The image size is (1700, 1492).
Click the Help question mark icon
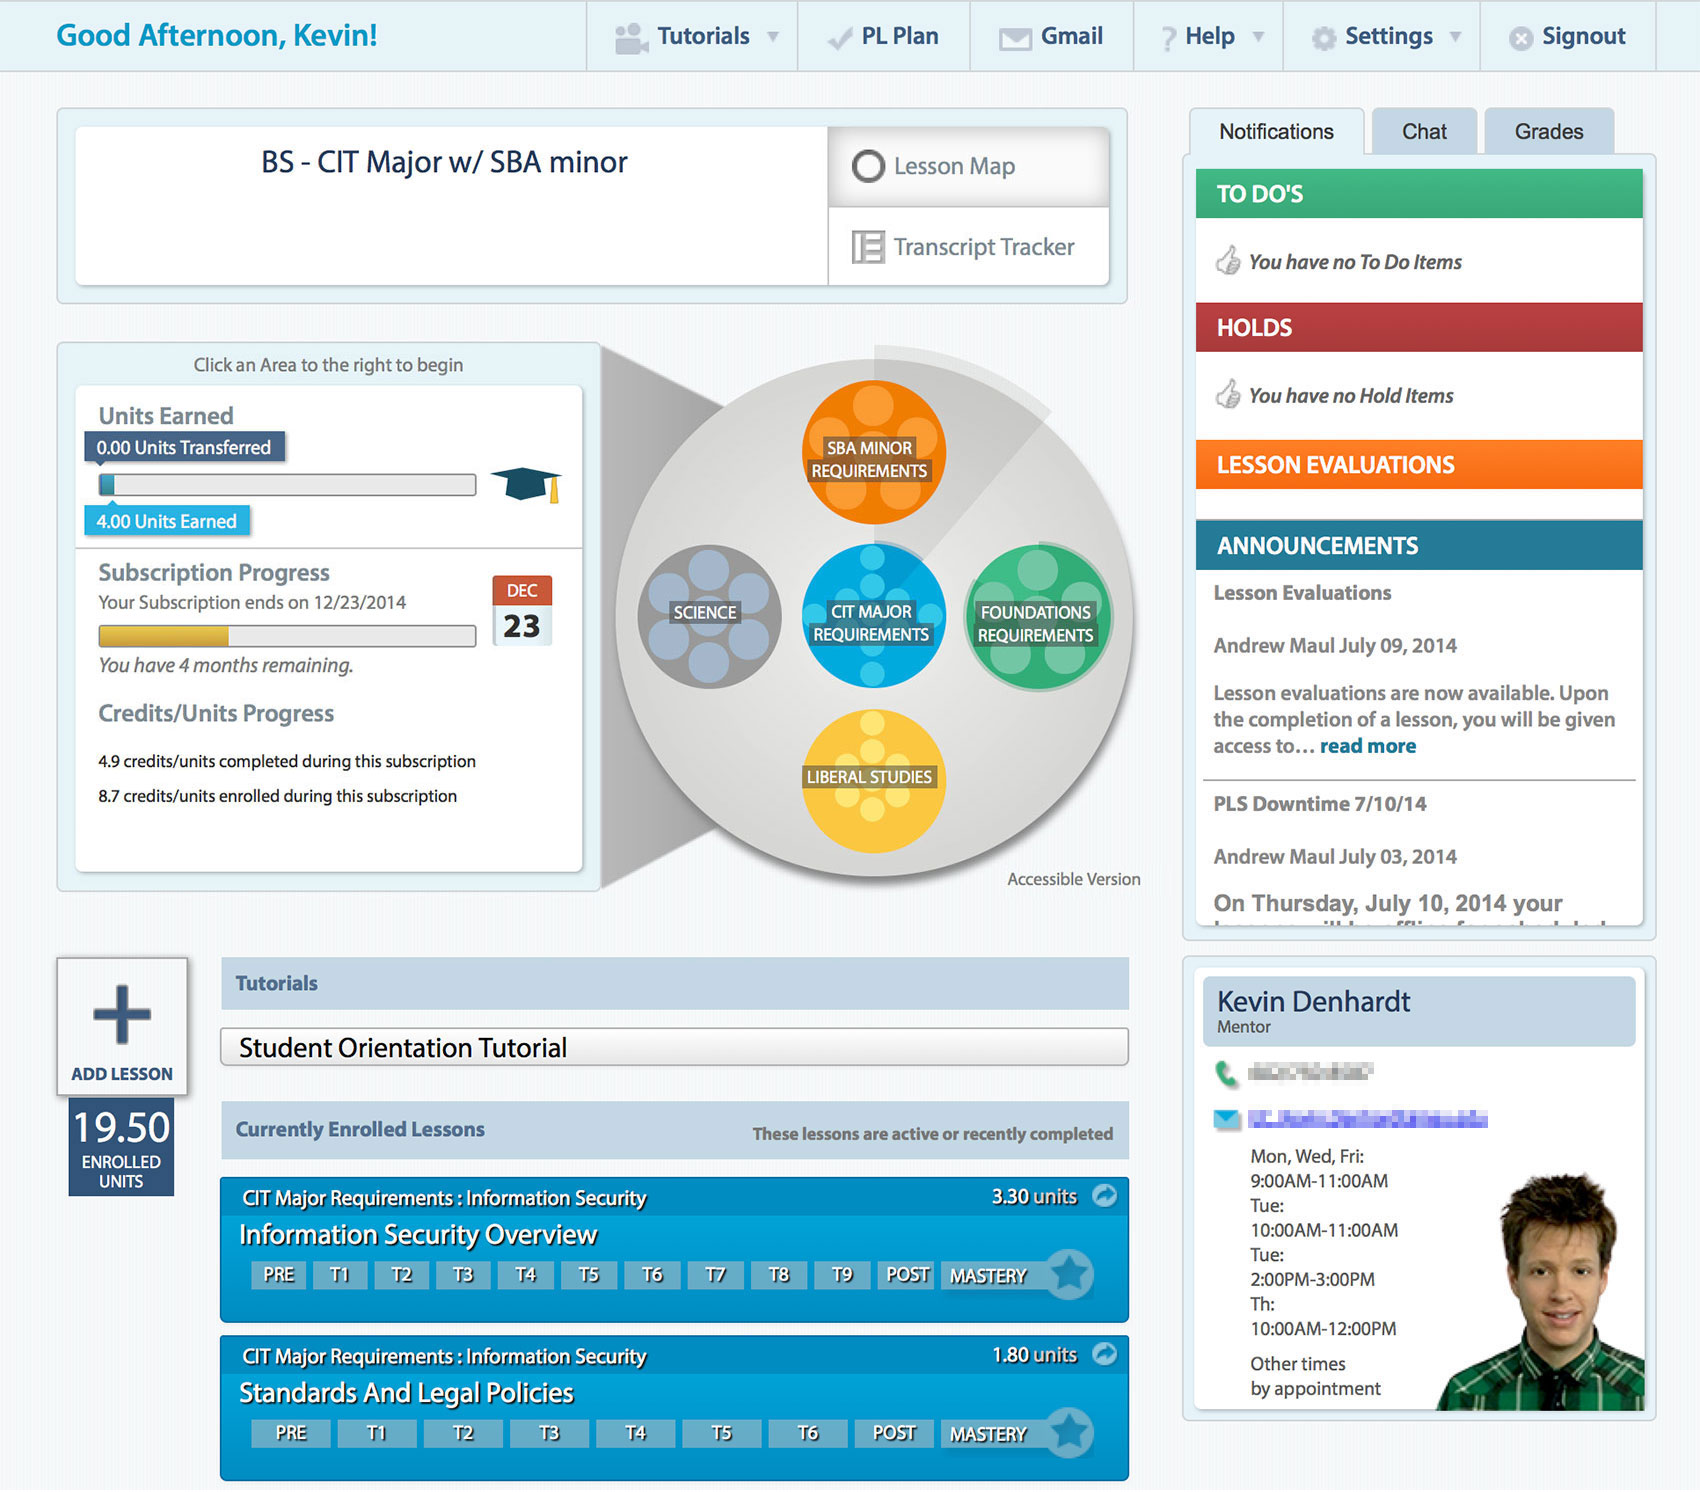coord(1168,39)
